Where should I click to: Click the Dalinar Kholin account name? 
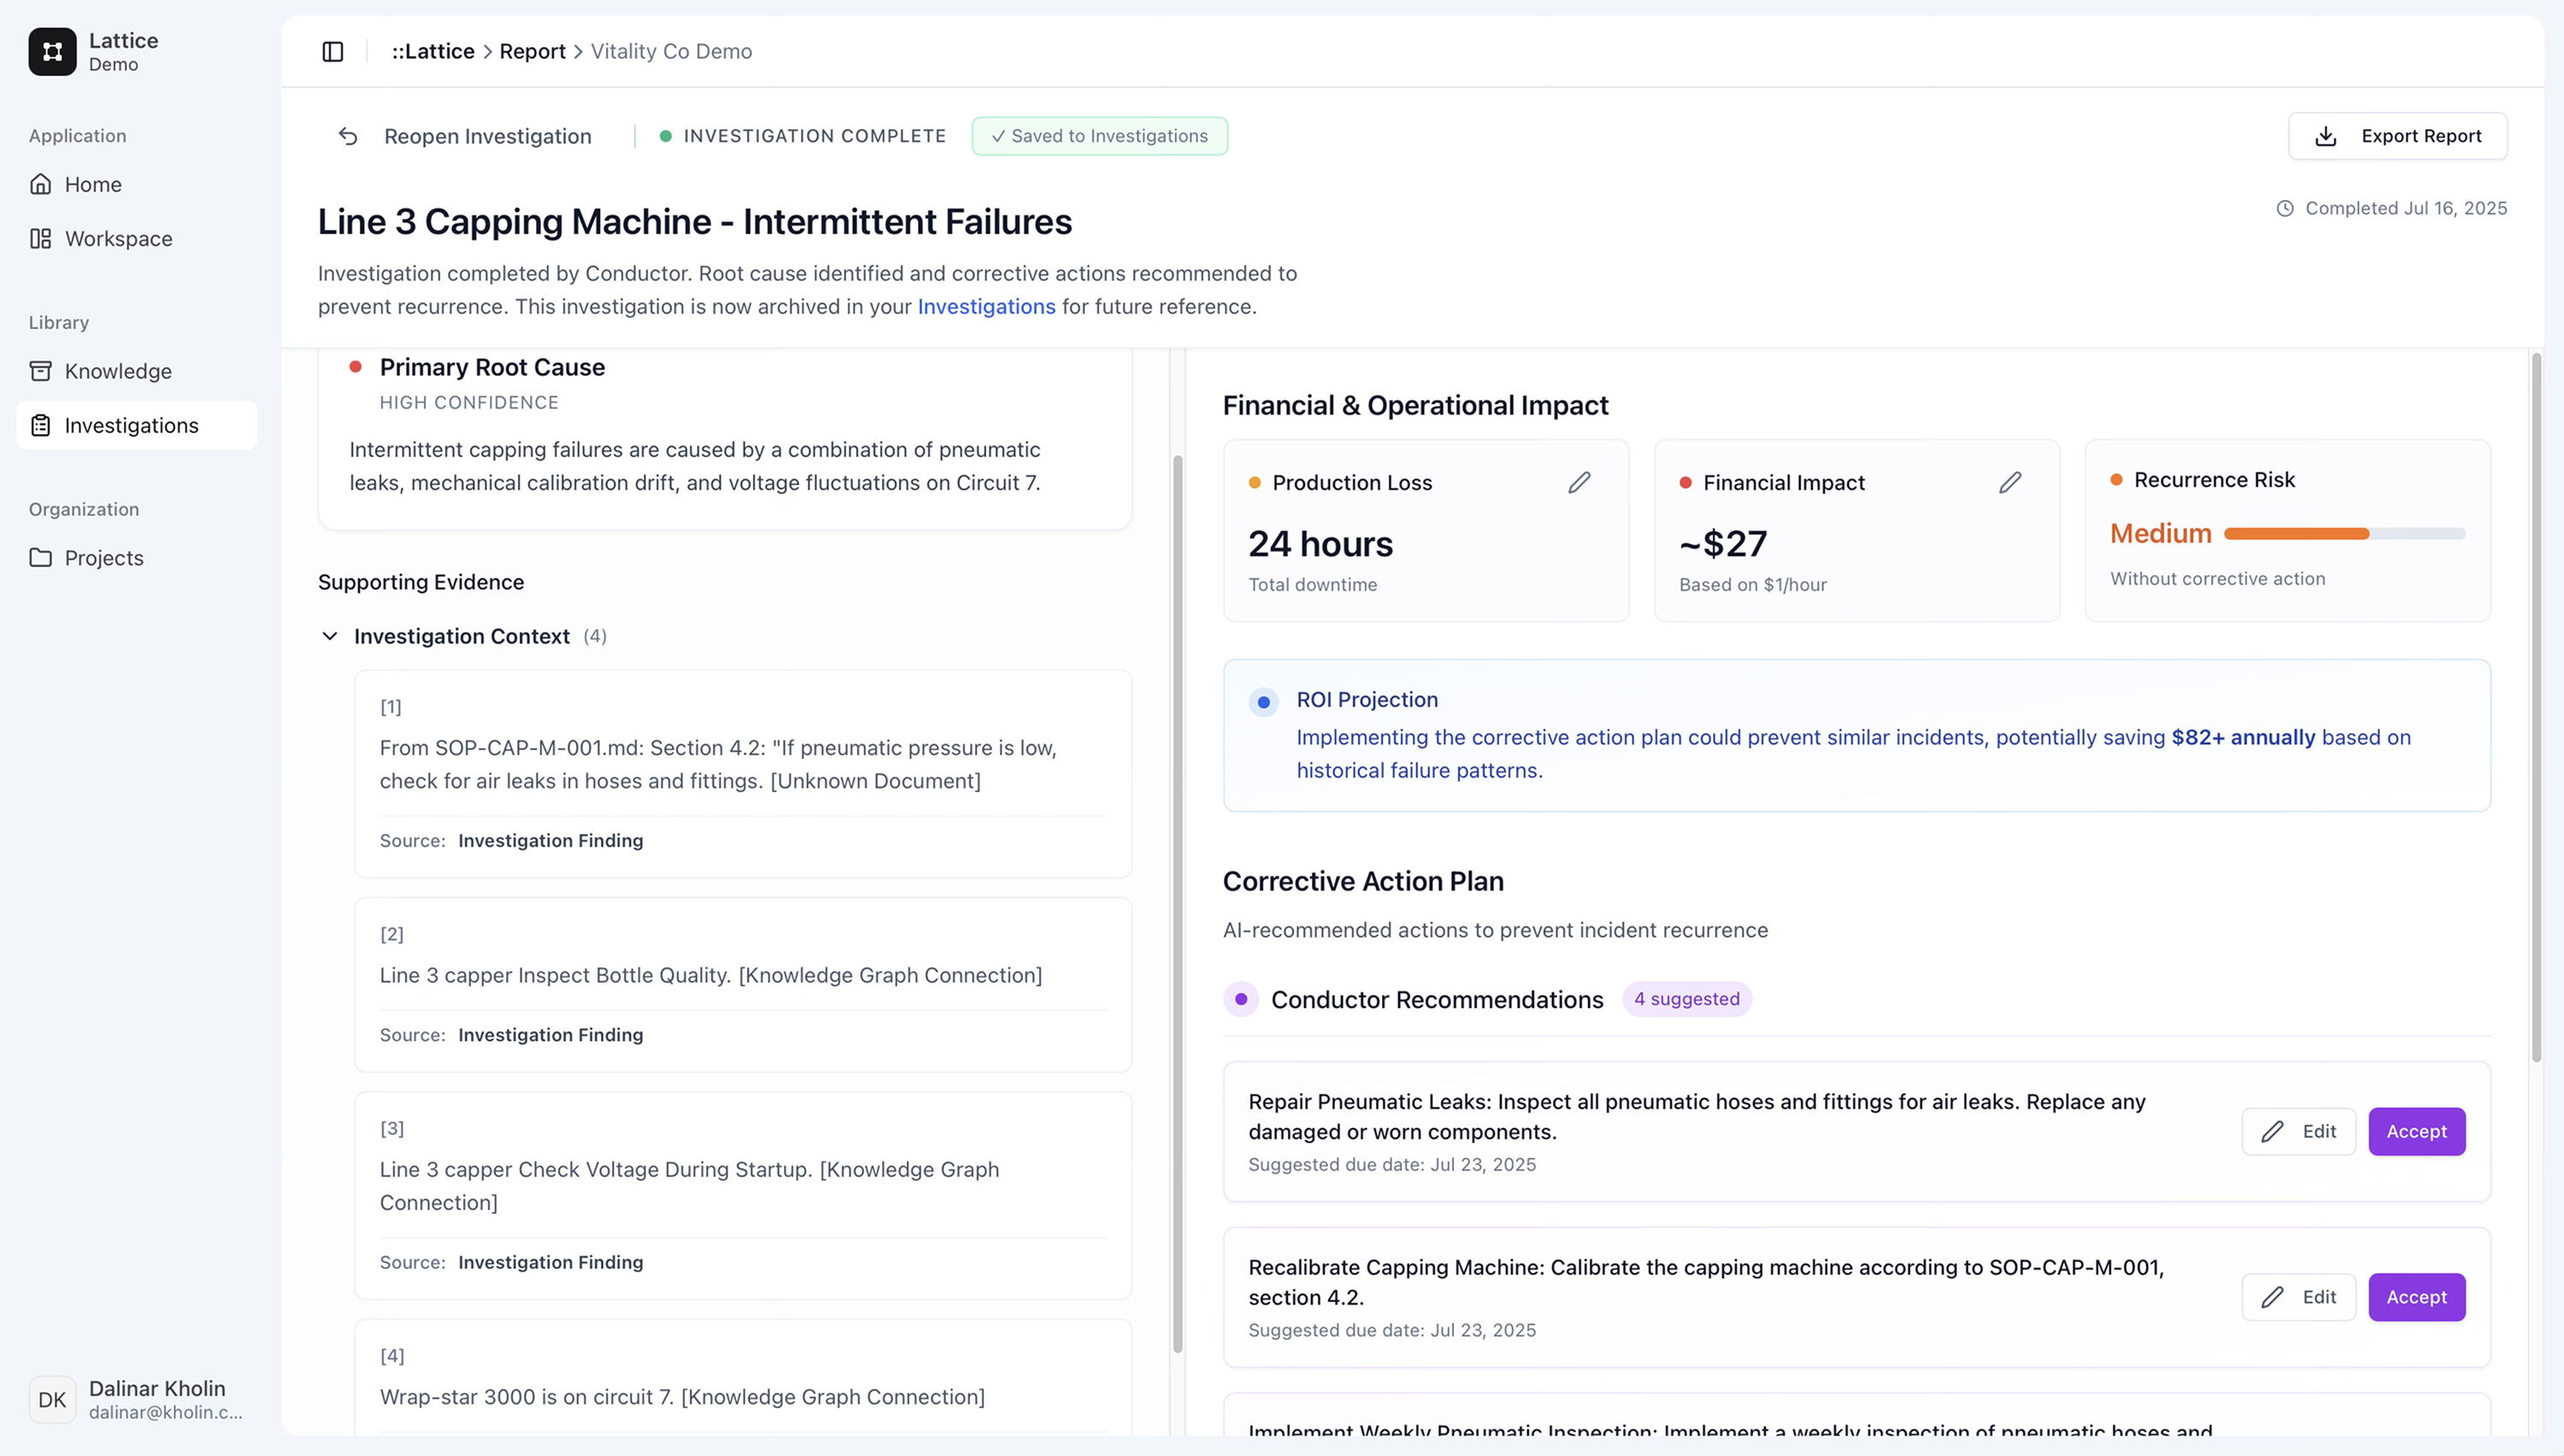coord(157,1388)
